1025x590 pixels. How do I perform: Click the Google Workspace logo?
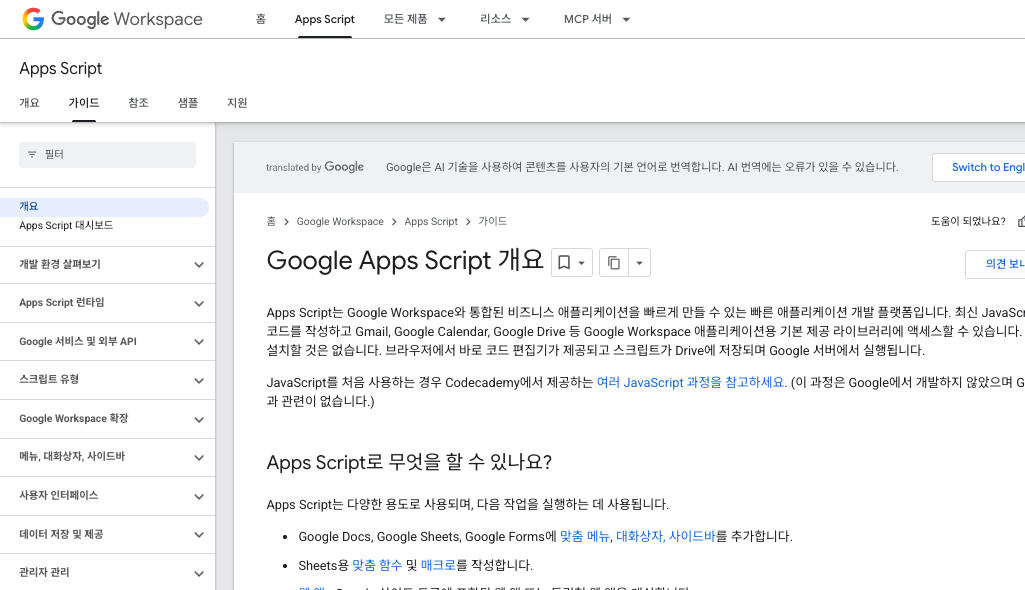click(112, 19)
